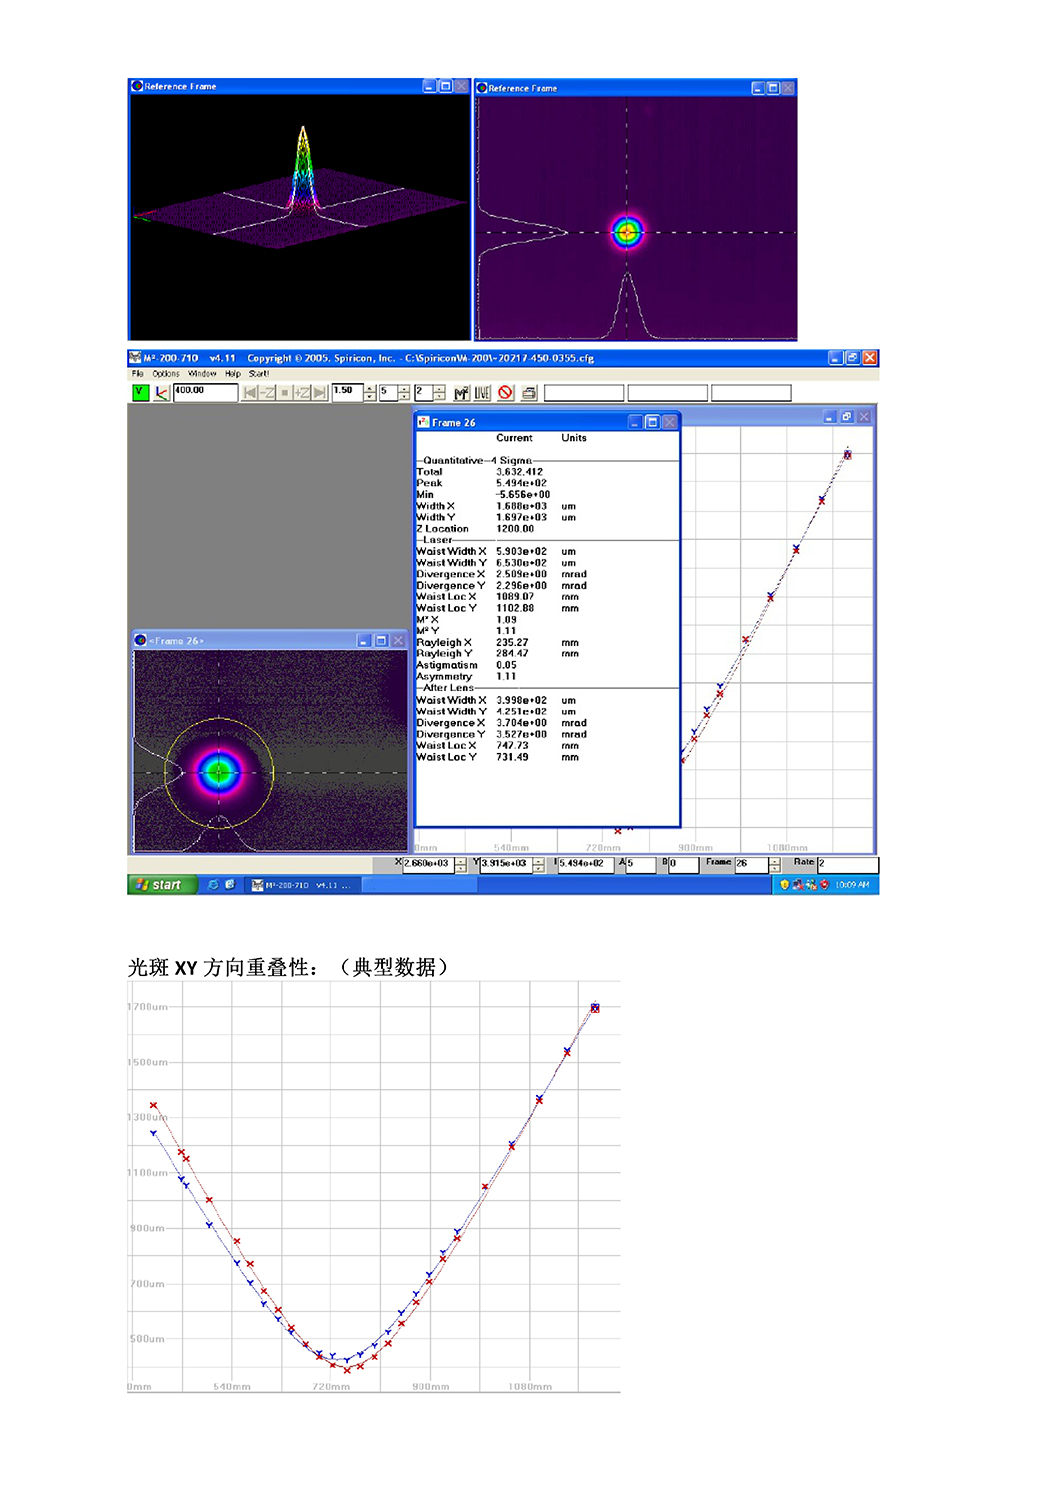1050x1485 pixels.
Task: Click the taskbar clock 10:09 AM
Action: (x=852, y=885)
